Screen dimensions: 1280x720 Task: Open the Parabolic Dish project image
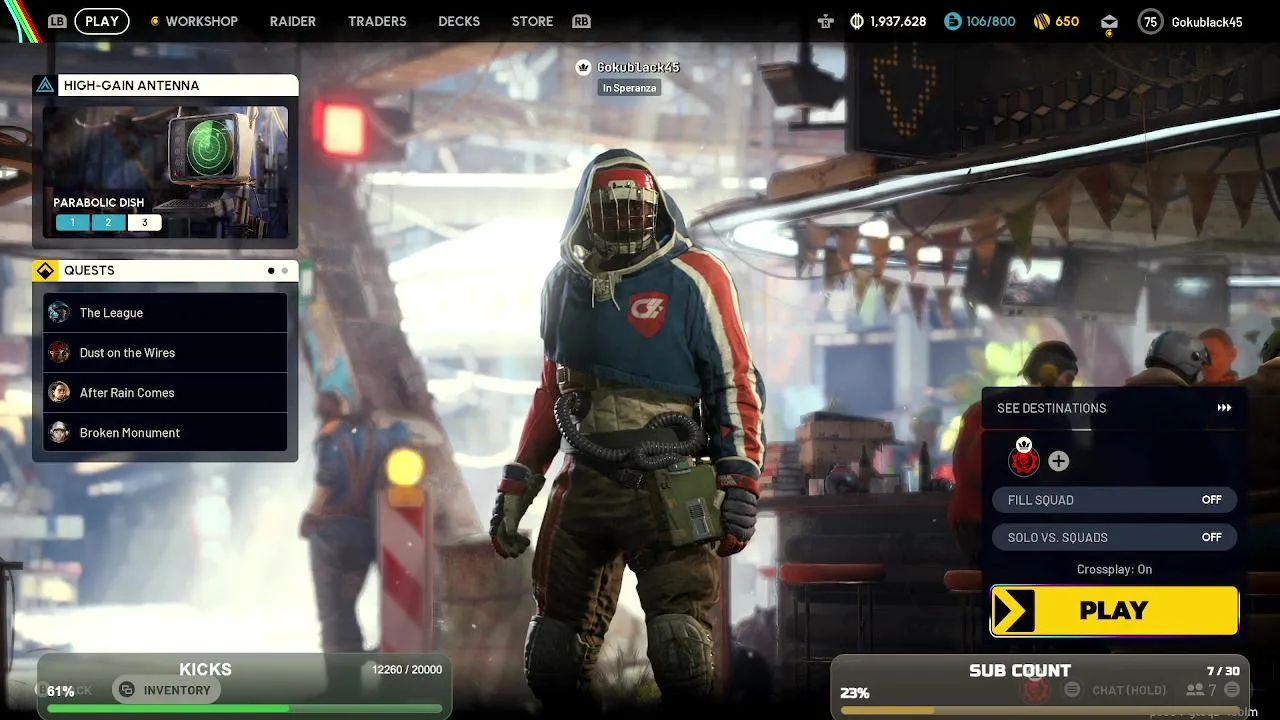click(x=165, y=172)
